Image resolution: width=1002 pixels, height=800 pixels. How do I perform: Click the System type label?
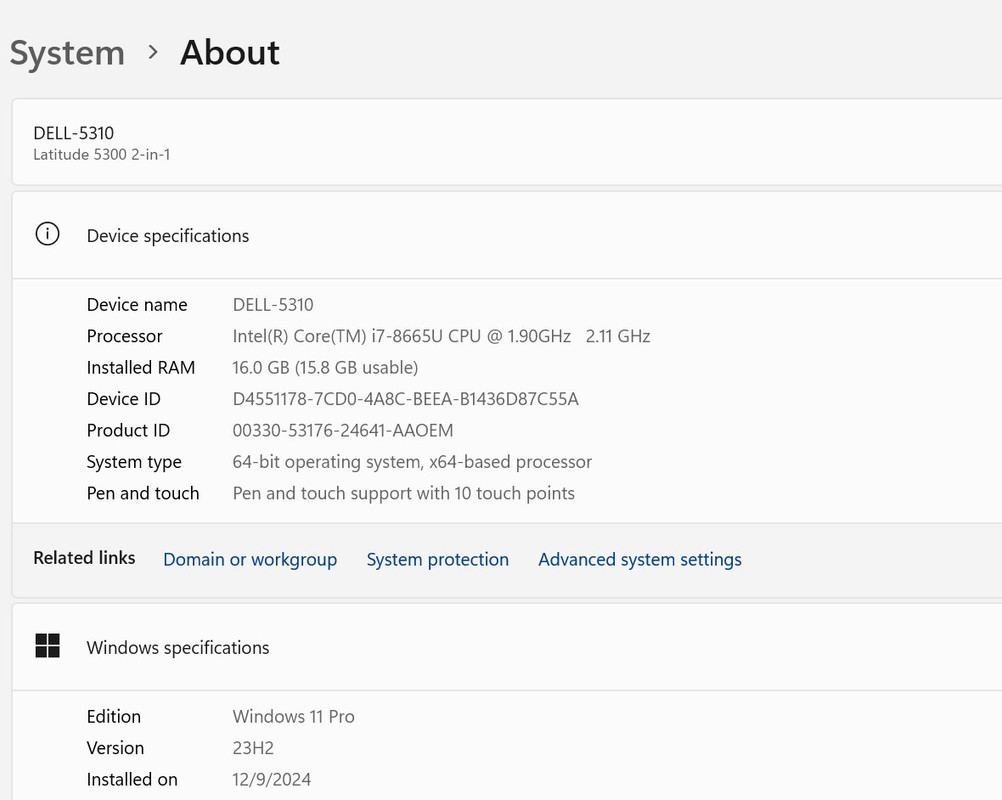tap(134, 462)
